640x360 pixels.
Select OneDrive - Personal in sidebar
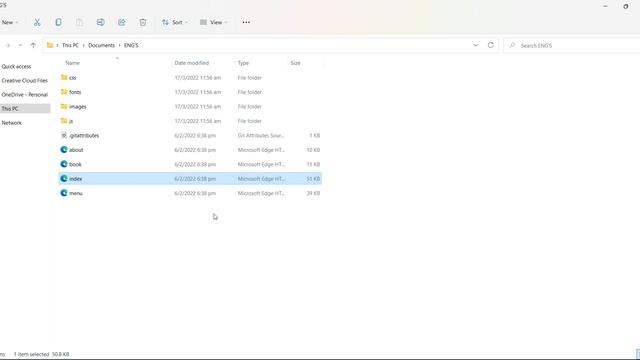point(25,95)
